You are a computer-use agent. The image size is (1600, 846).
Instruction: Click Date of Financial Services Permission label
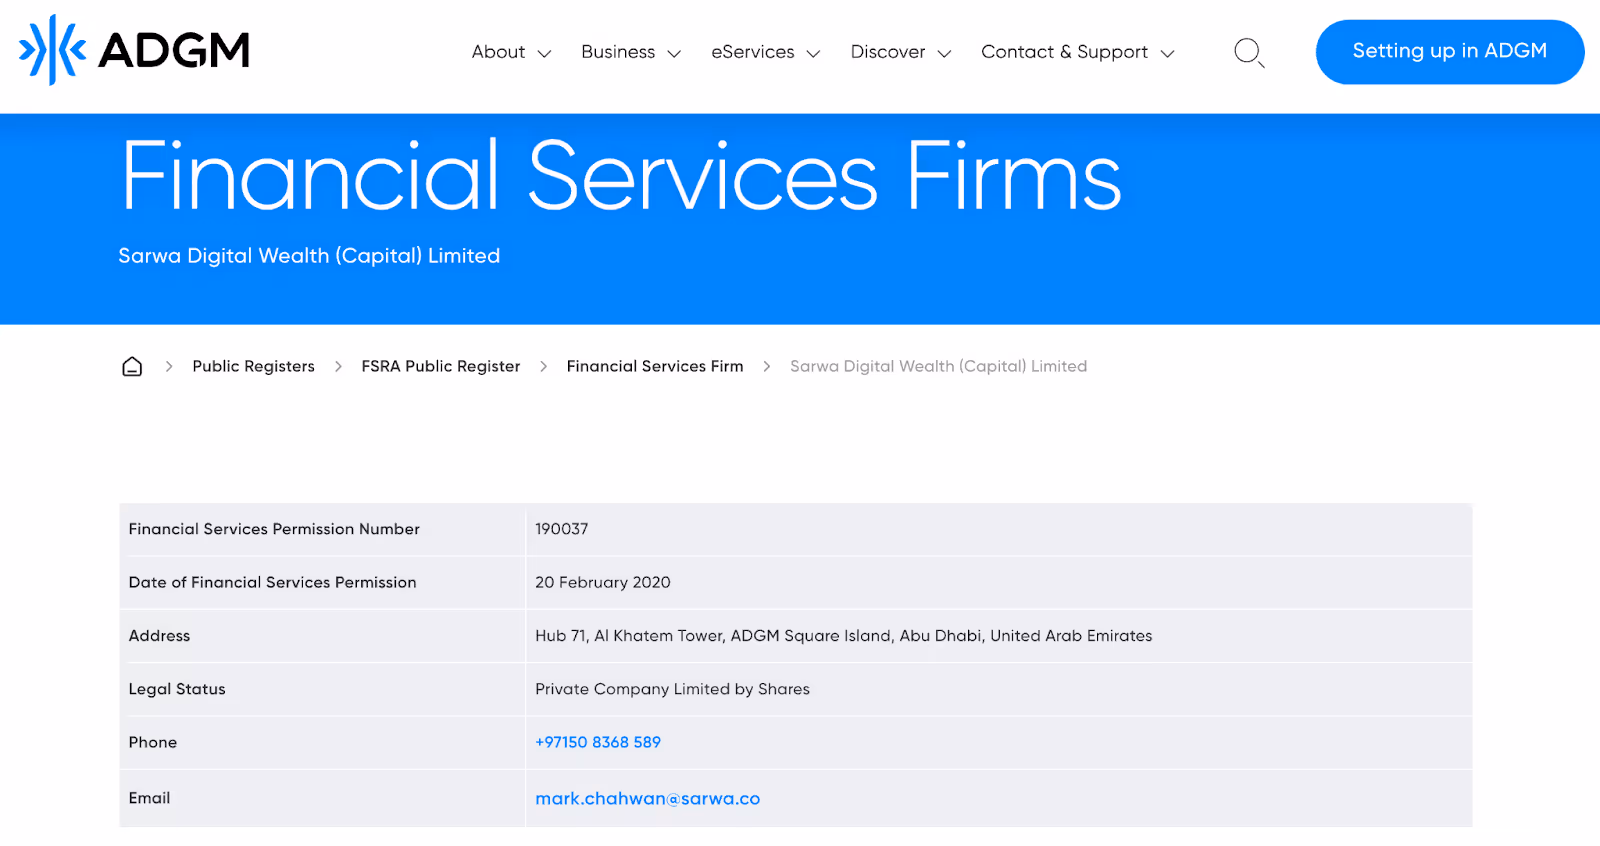[x=272, y=582]
